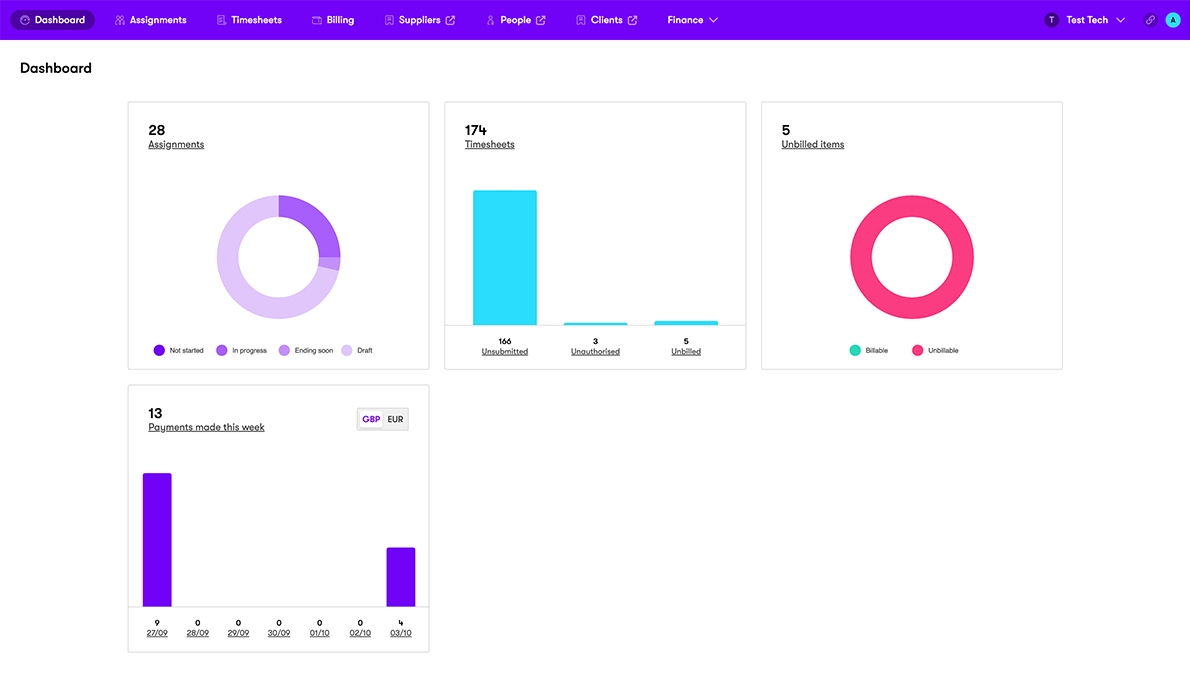Go to the Assignments menu item
This screenshot has width=1190, height=675.
tap(150, 20)
